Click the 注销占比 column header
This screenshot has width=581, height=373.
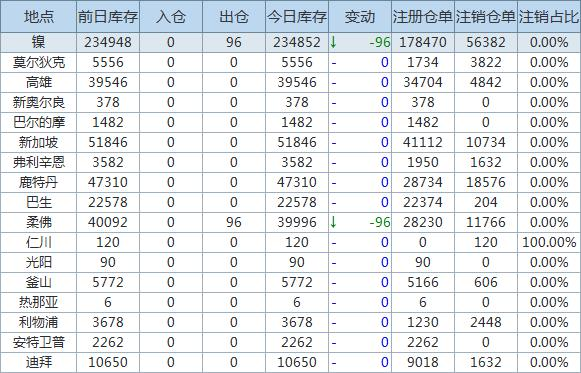(x=549, y=17)
